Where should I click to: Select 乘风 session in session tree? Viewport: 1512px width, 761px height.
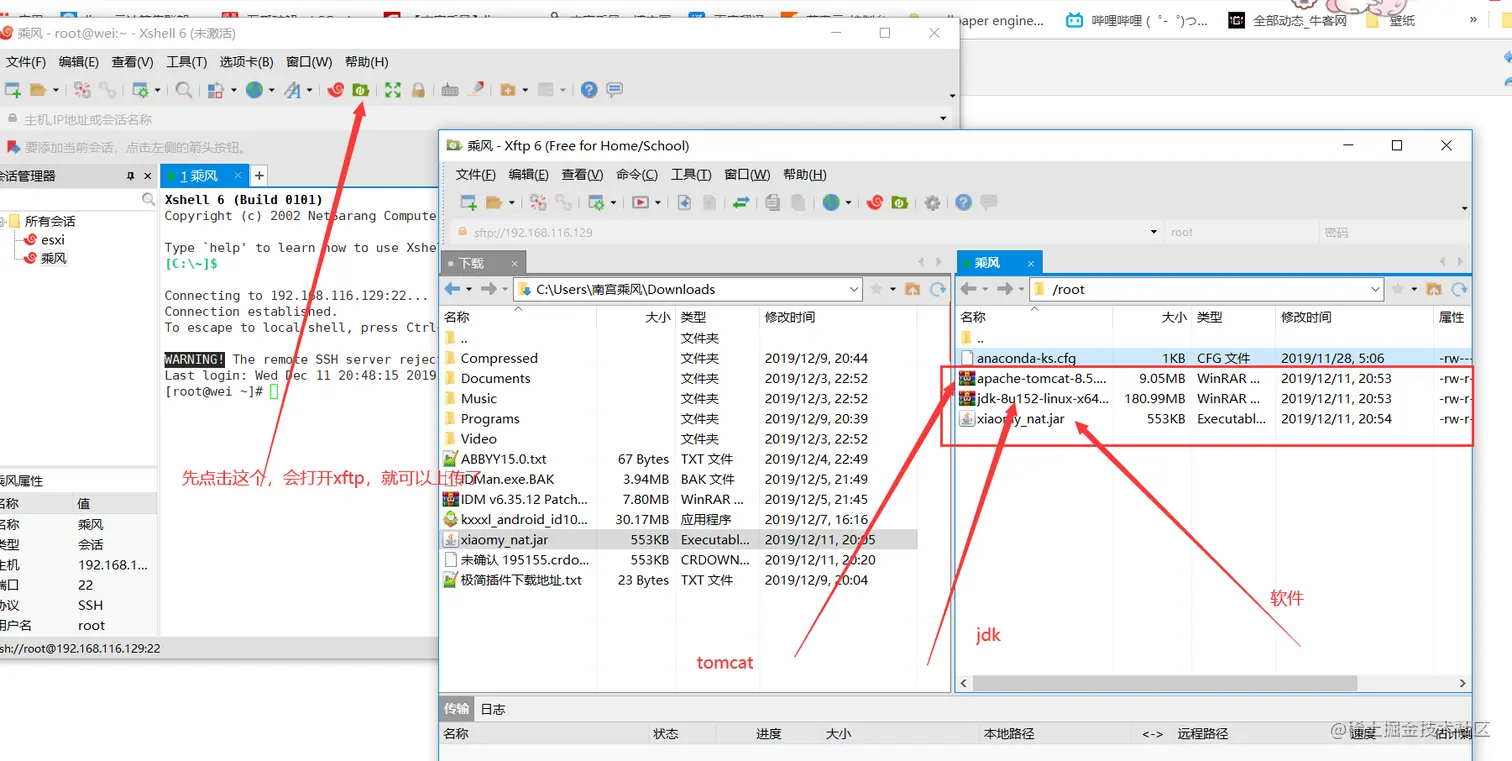tap(53, 258)
